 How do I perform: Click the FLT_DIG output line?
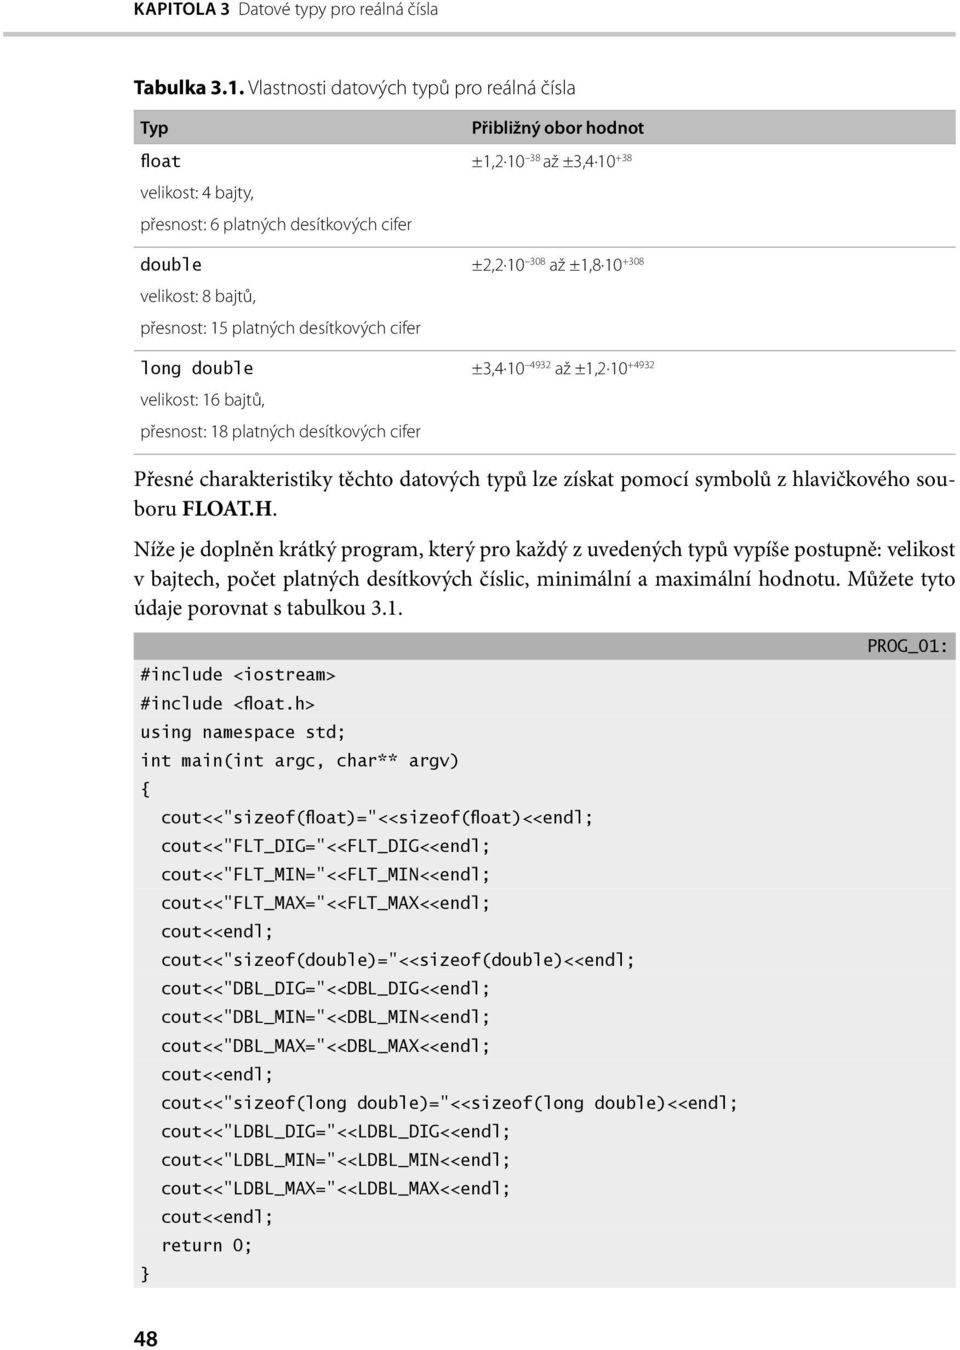(326, 846)
